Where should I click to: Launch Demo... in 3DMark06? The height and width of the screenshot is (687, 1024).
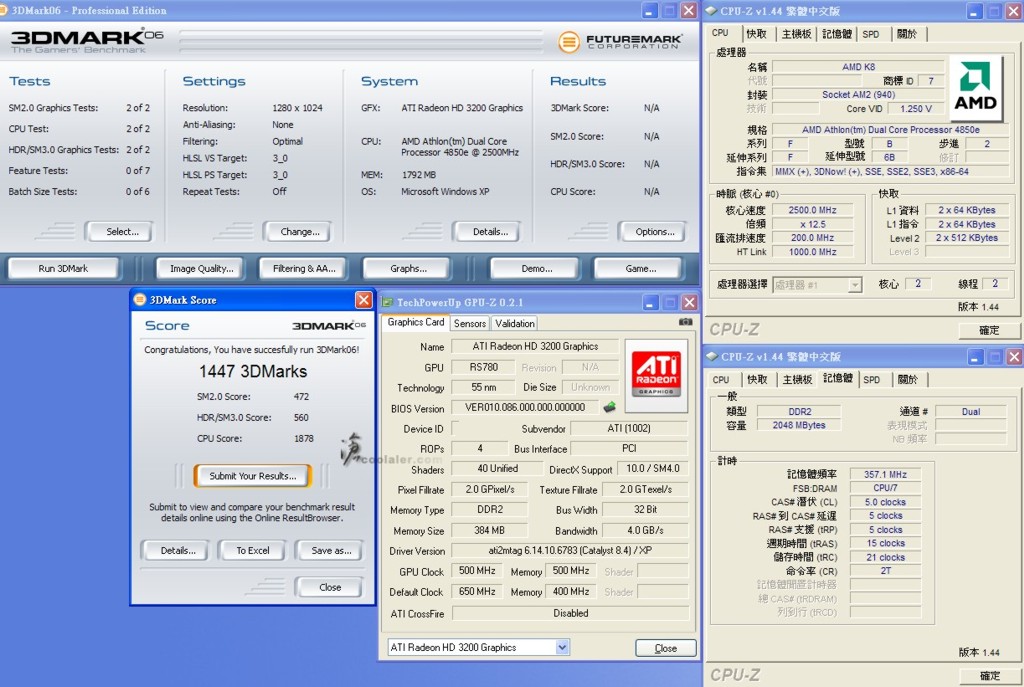coord(534,268)
